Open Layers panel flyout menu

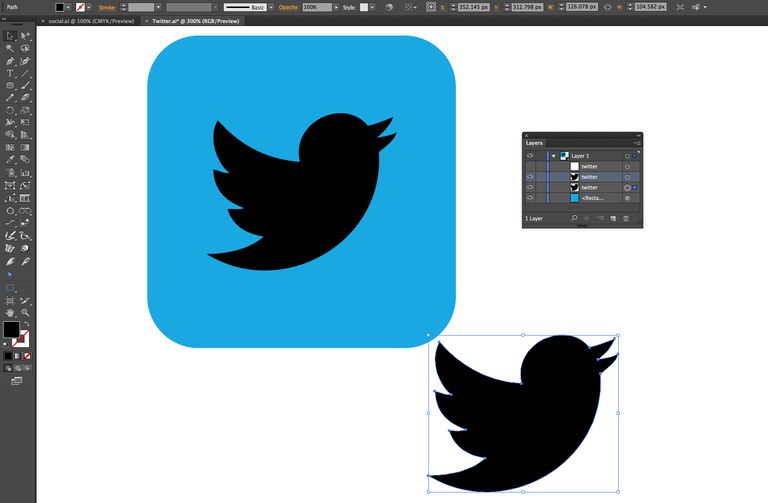click(637, 143)
